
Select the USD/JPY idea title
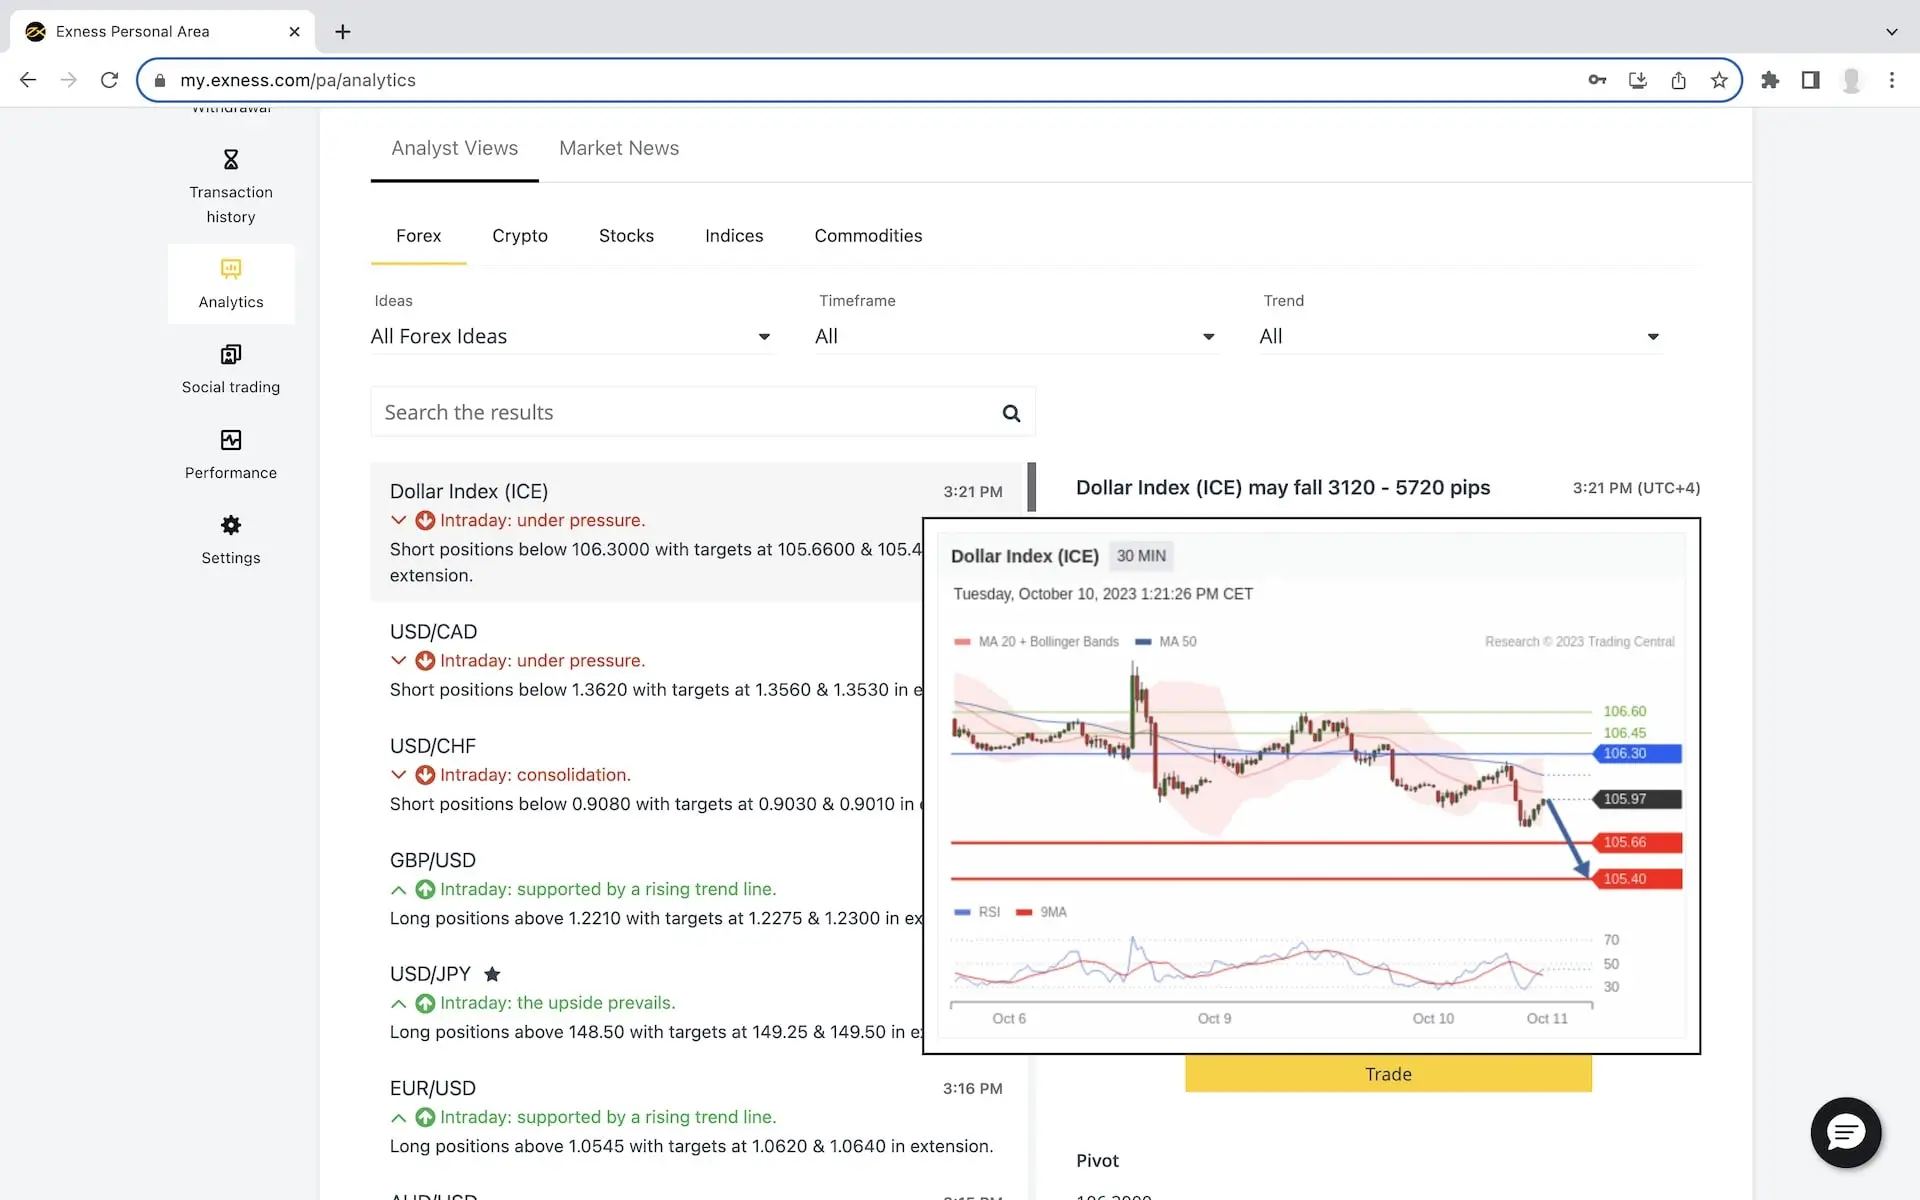pyautogui.click(x=430, y=974)
